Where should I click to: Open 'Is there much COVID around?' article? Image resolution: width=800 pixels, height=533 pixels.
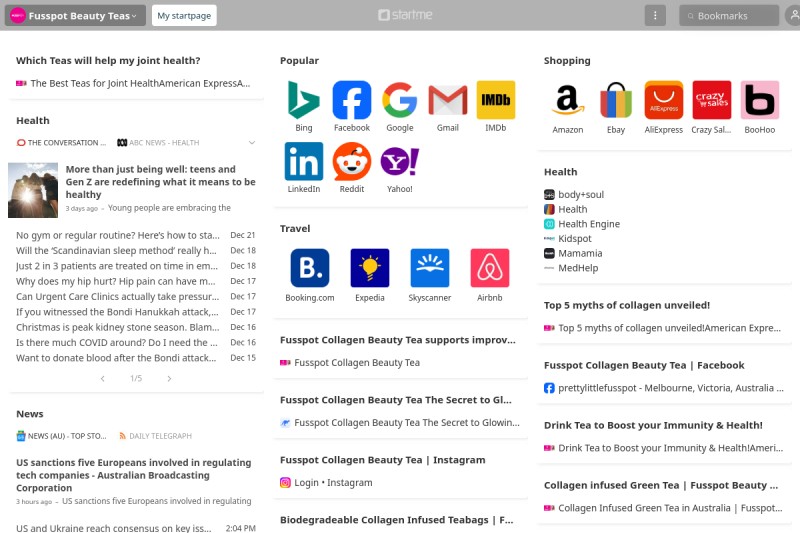click(x=117, y=342)
